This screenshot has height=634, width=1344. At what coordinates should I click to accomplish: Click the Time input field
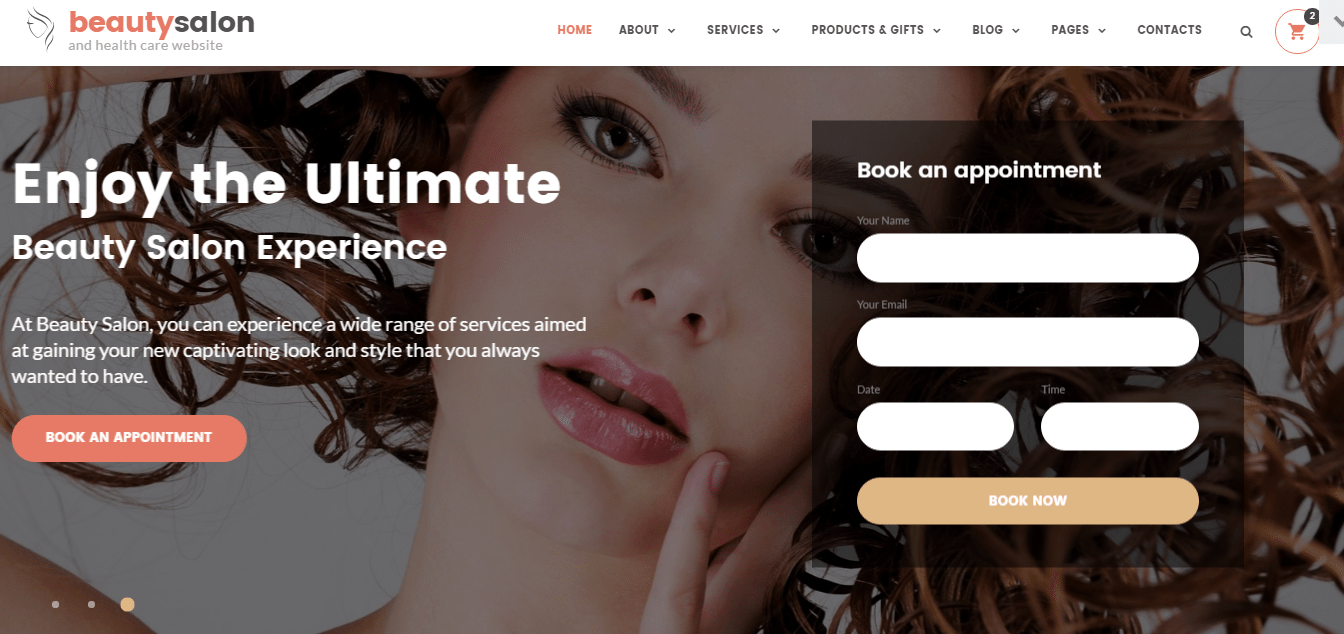1119,427
